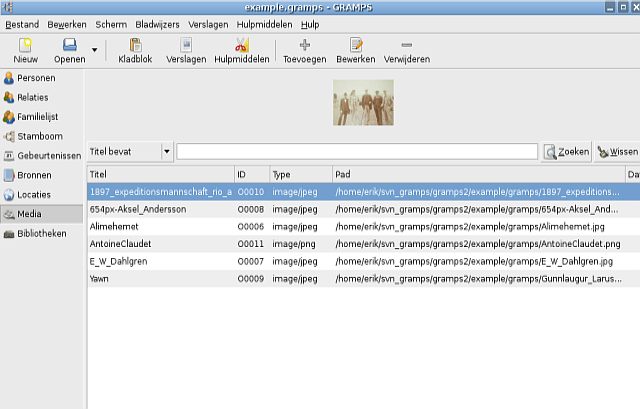Screen dimensions: 640x409
Task: Click the Nieuw toolbar icon
Action: (25, 50)
